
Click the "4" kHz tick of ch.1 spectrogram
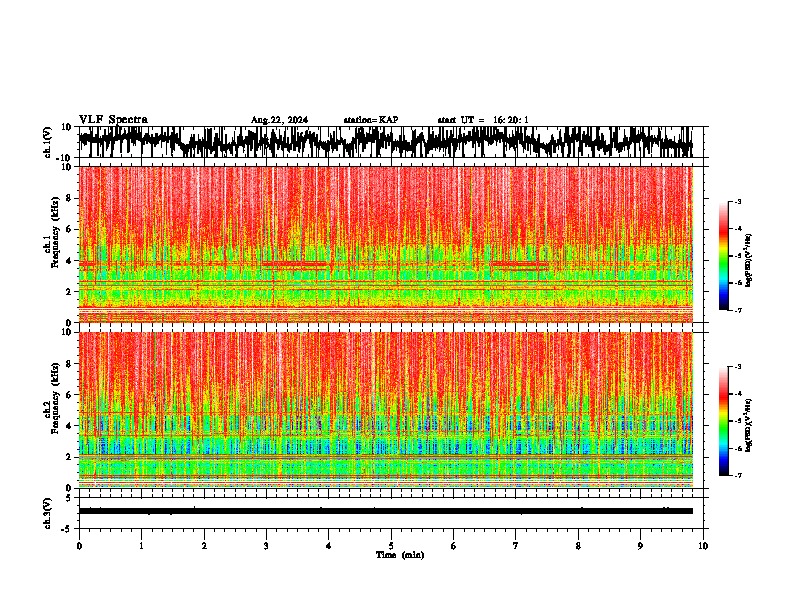(70, 261)
